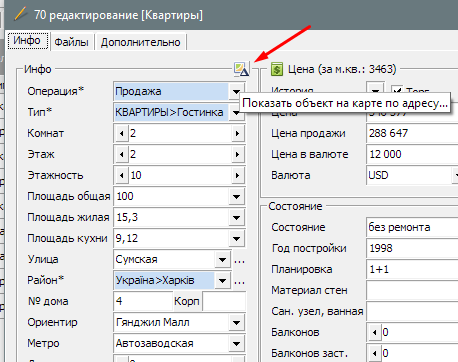
Task: Expand the Операция dropdown showing Продажа
Action: 236,92
